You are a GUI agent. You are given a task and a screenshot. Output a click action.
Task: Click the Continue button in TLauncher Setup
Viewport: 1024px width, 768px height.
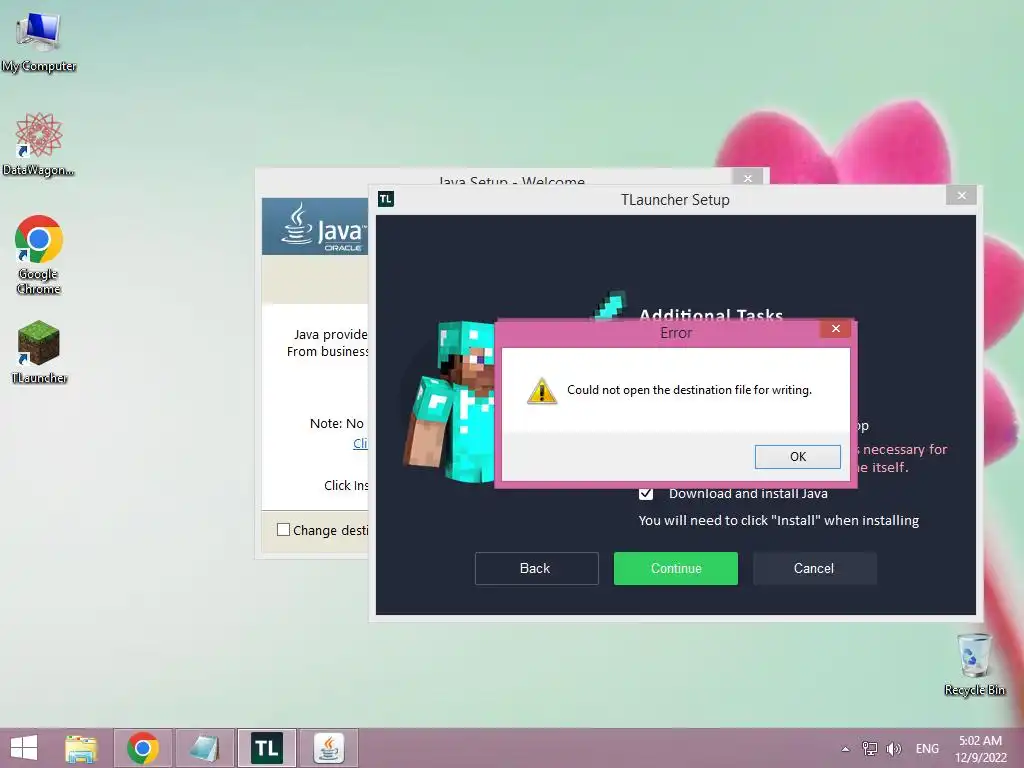point(676,568)
